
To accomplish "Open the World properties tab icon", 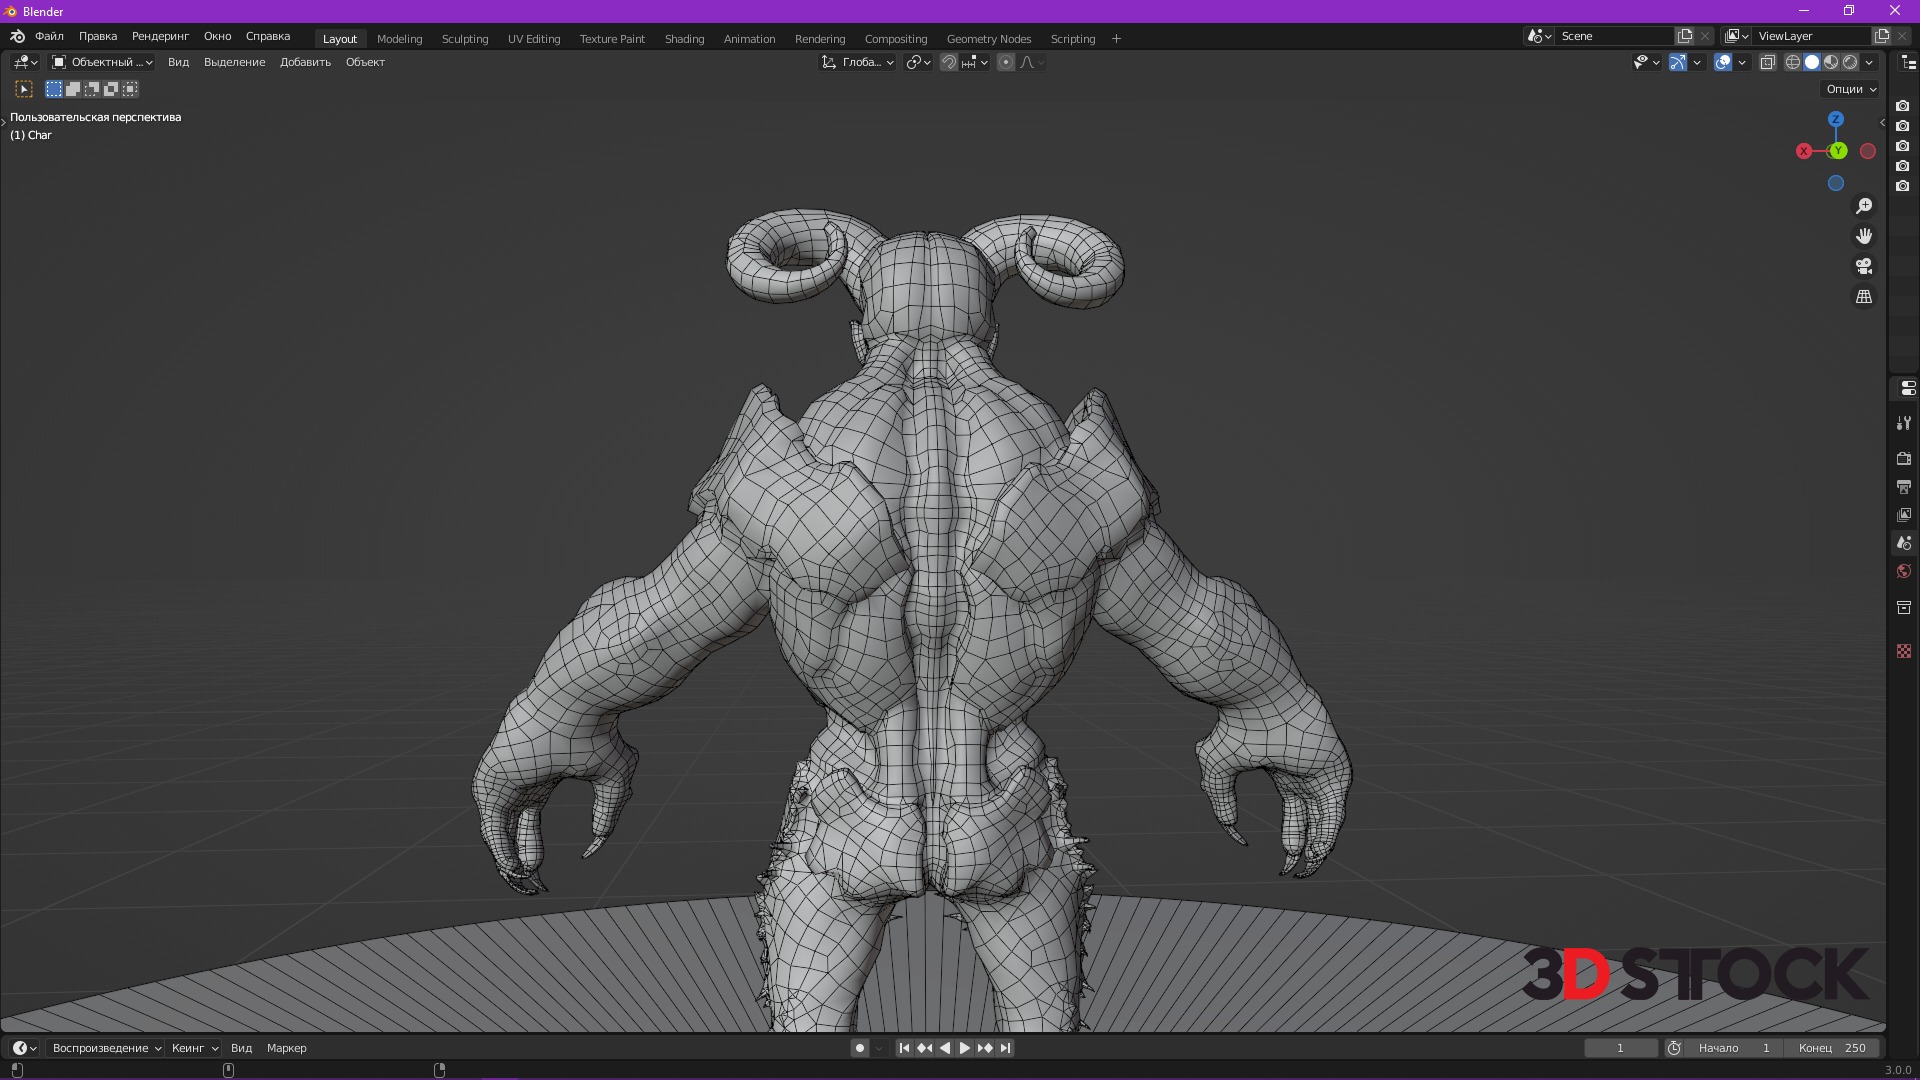I will 1904,572.
